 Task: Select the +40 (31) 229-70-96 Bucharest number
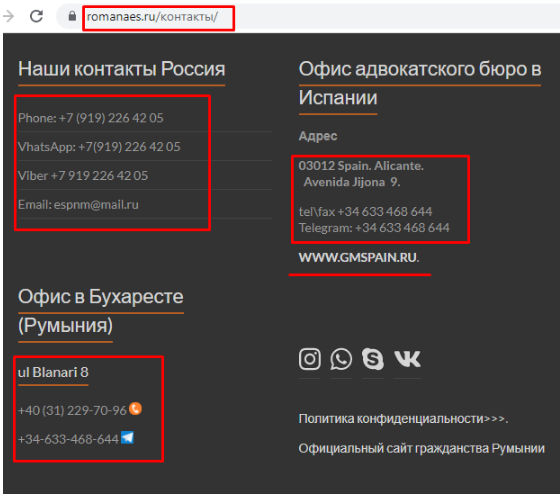click(x=72, y=410)
